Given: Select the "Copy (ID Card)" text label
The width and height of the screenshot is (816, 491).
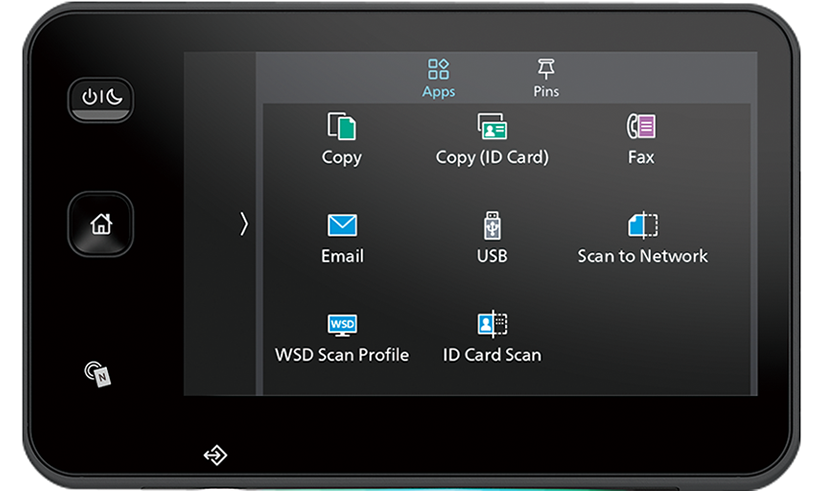Looking at the screenshot, I should pyautogui.click(x=492, y=157).
